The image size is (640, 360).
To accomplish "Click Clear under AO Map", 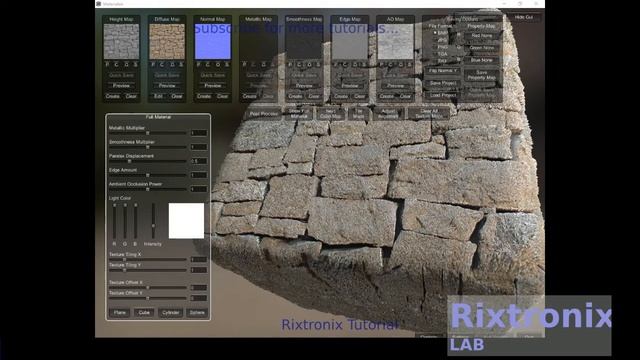I will point(405,96).
